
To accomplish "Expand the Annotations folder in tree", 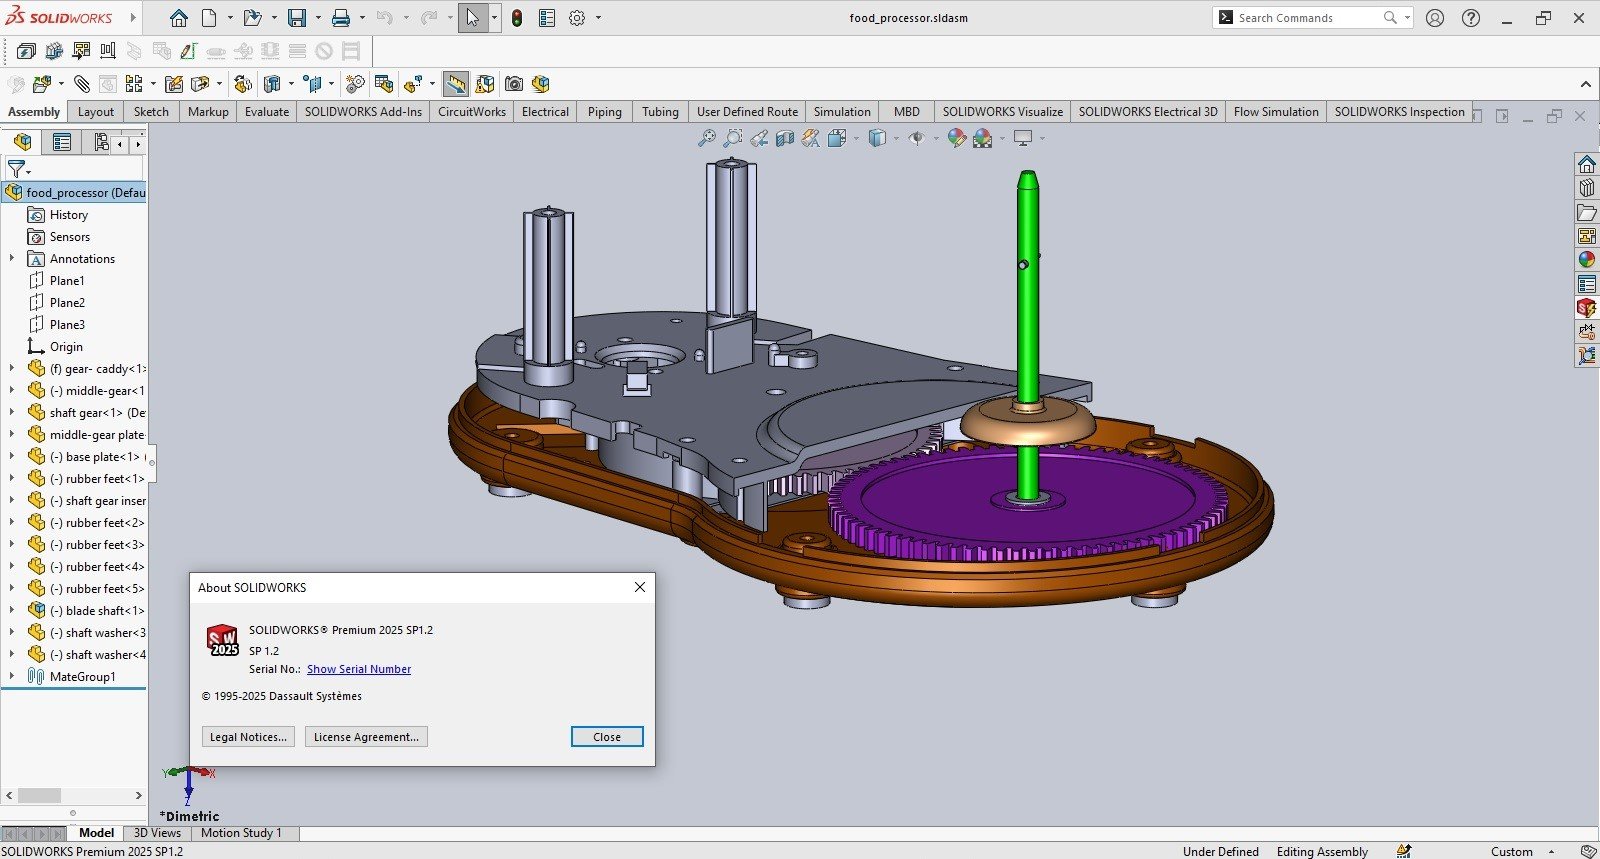I will click(12, 258).
